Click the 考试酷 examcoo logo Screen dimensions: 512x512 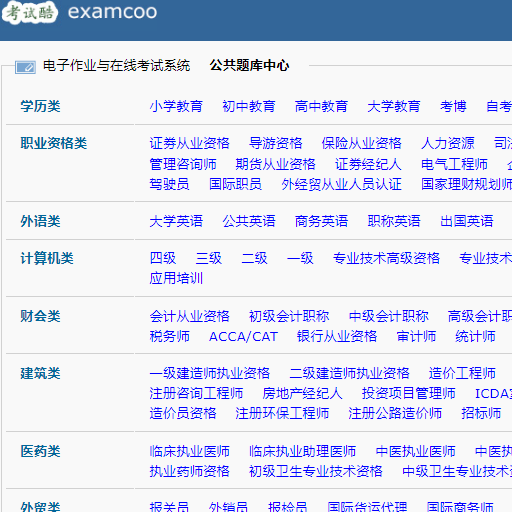point(79,12)
